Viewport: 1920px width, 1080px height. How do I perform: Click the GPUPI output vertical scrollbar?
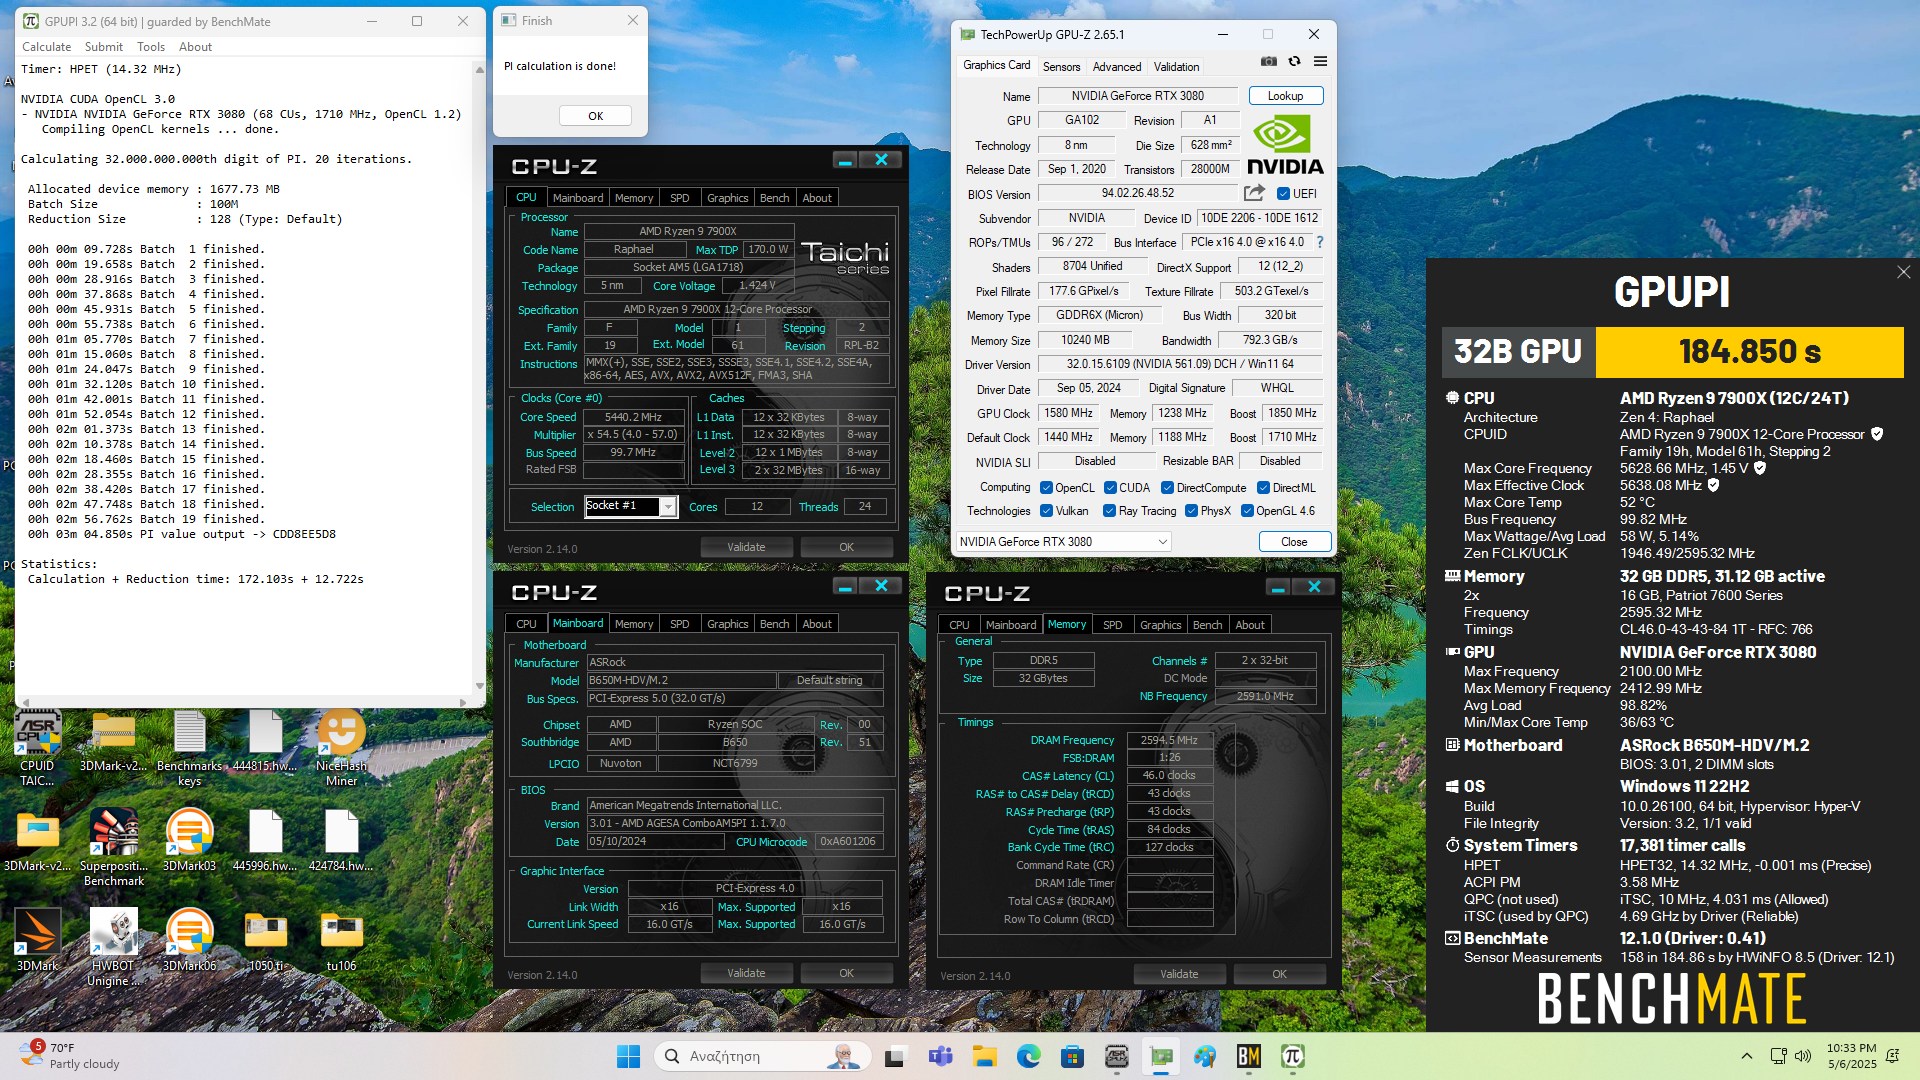pos(479,377)
